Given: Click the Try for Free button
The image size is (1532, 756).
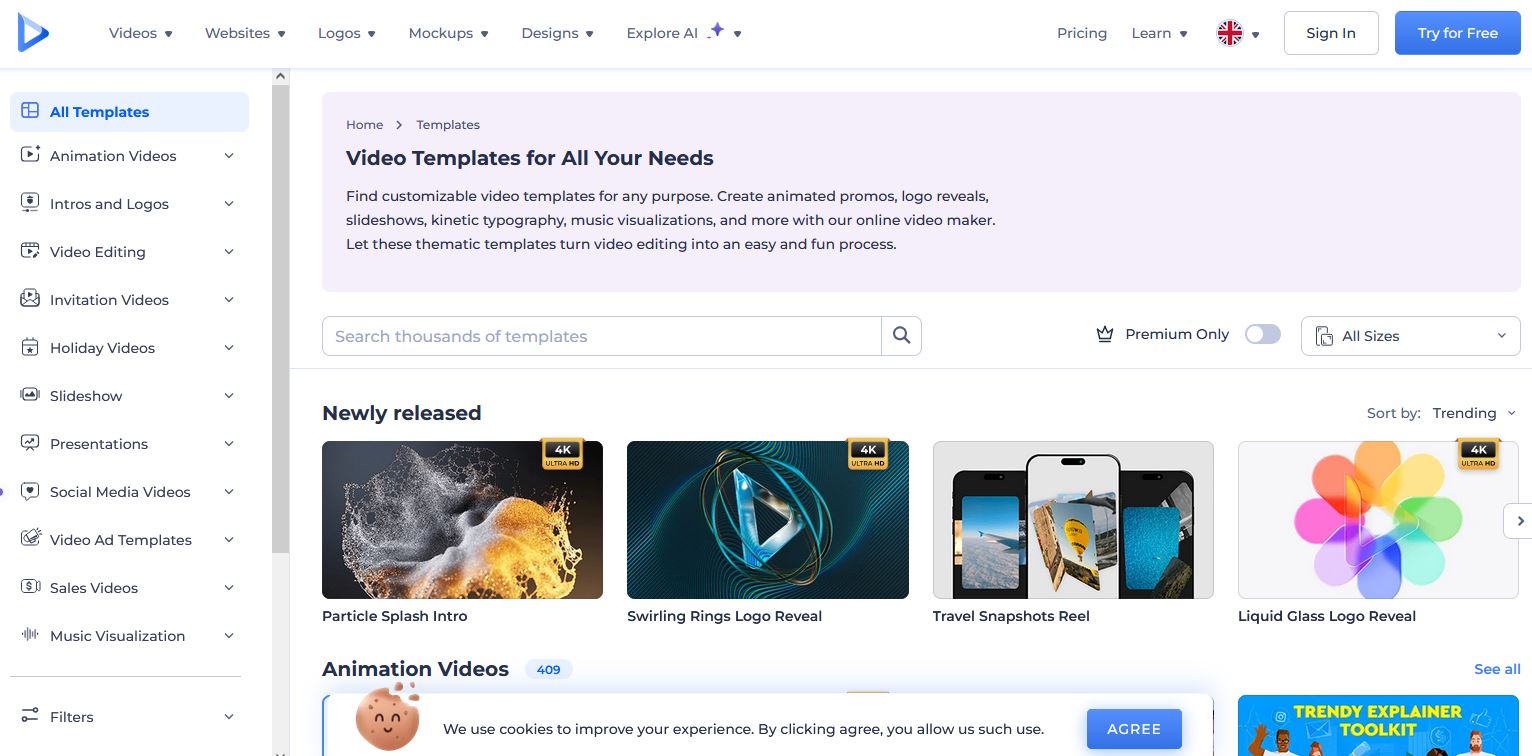Looking at the screenshot, I should pyautogui.click(x=1457, y=33).
